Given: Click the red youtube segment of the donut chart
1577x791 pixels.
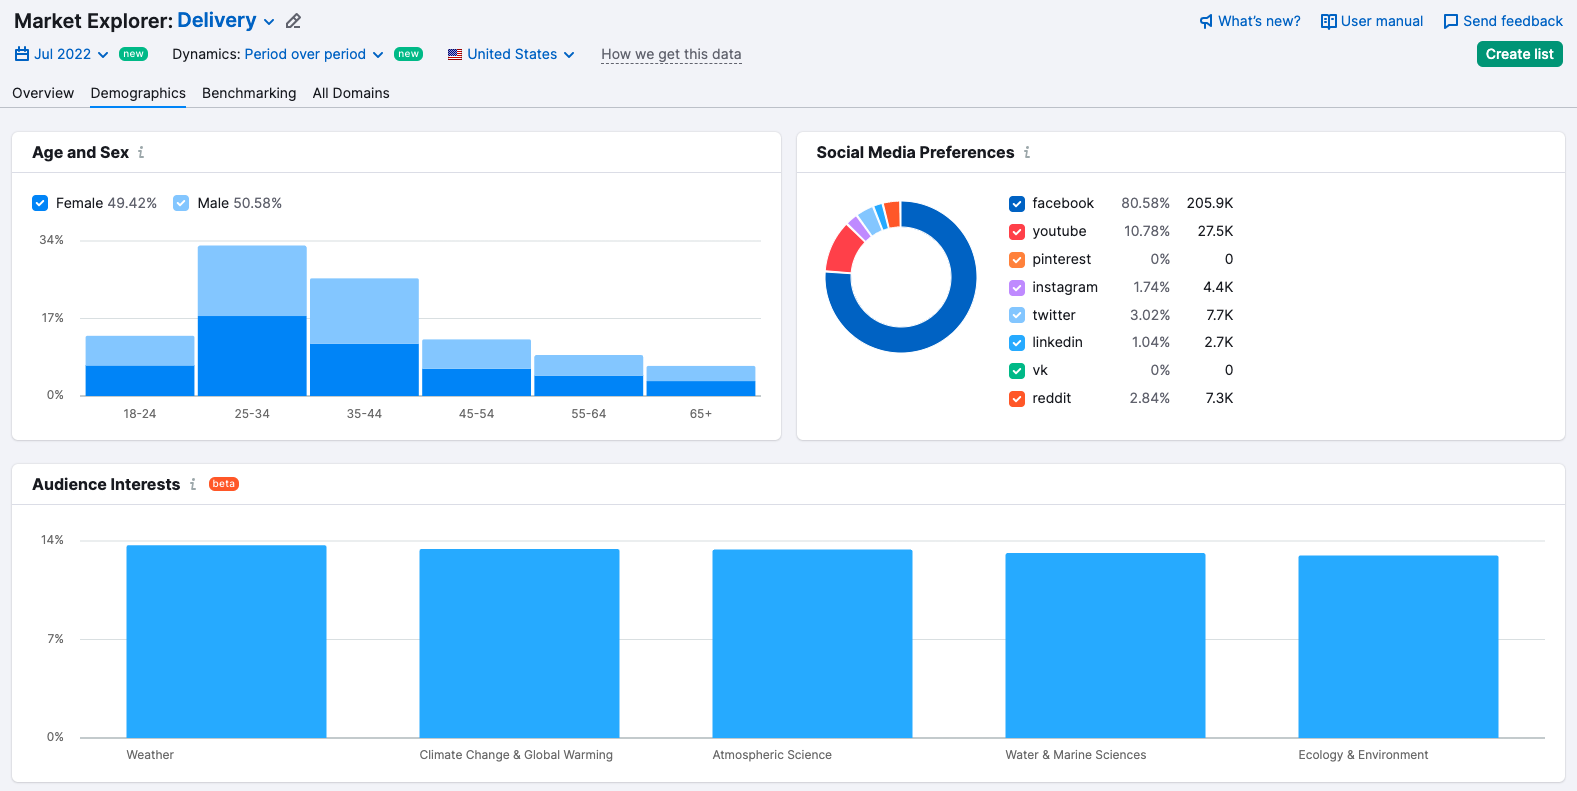Looking at the screenshot, I should click(x=843, y=249).
